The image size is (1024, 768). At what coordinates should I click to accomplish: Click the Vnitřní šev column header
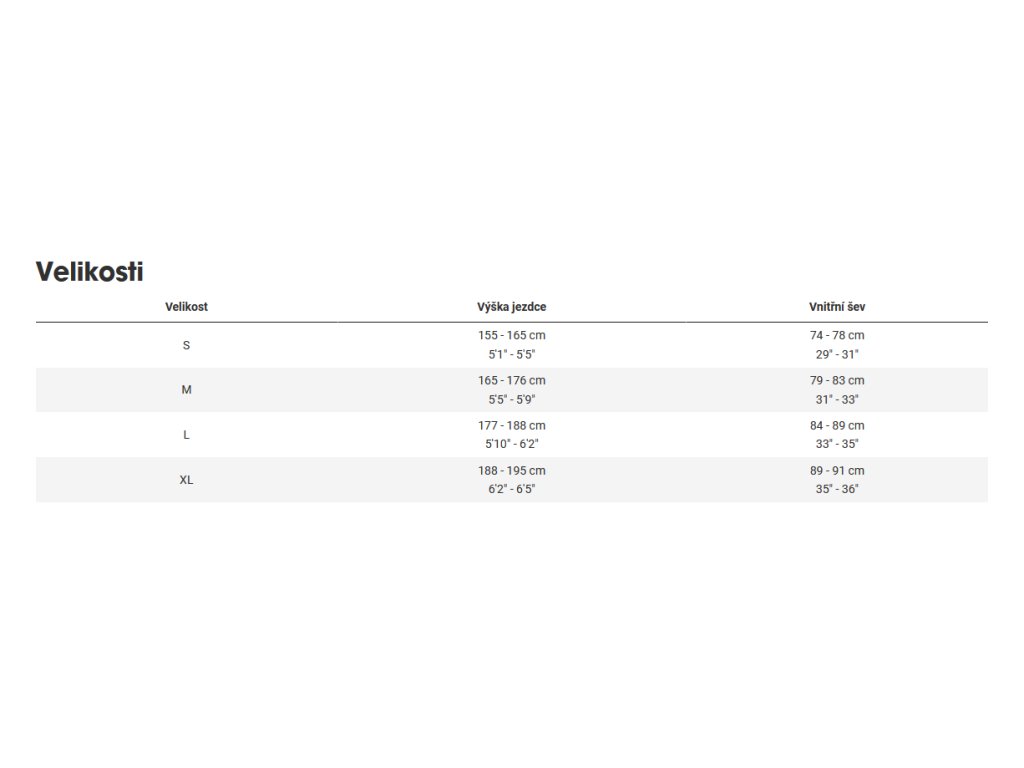[837, 307]
